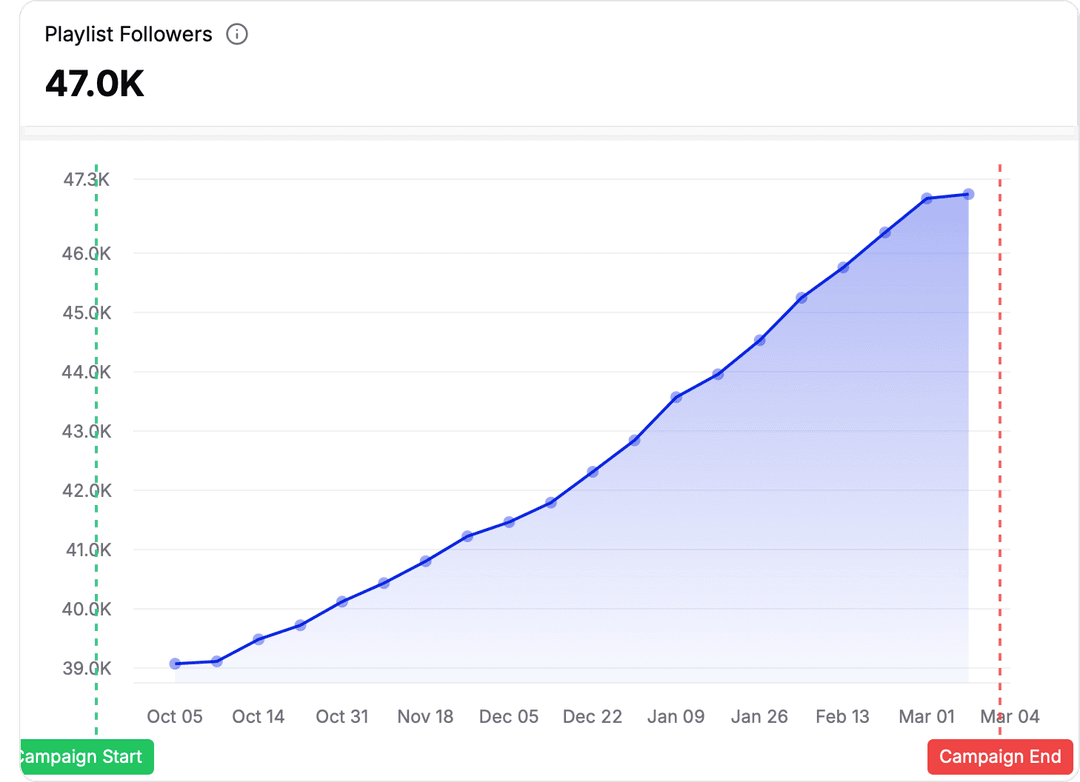Select the data point above Feb 13
Viewport: 1080px width, 782px height.
[842, 266]
